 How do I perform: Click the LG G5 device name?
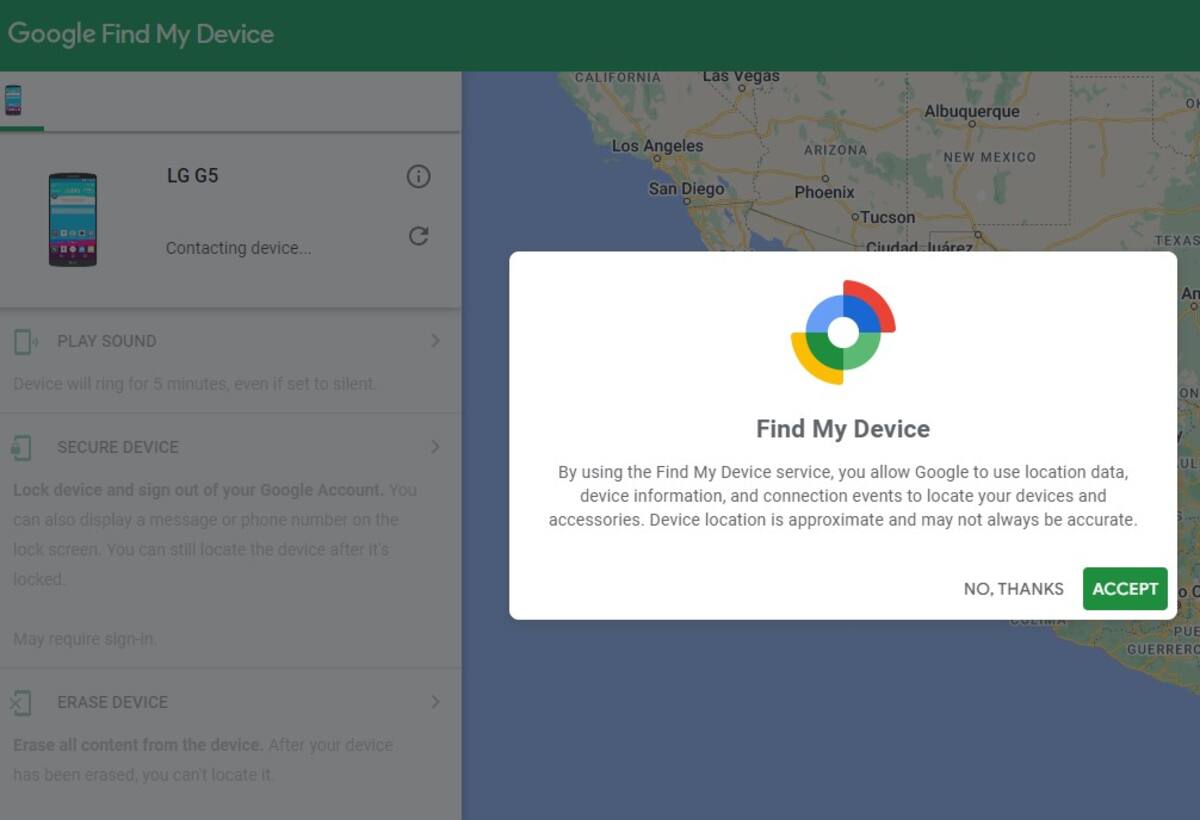(x=192, y=176)
